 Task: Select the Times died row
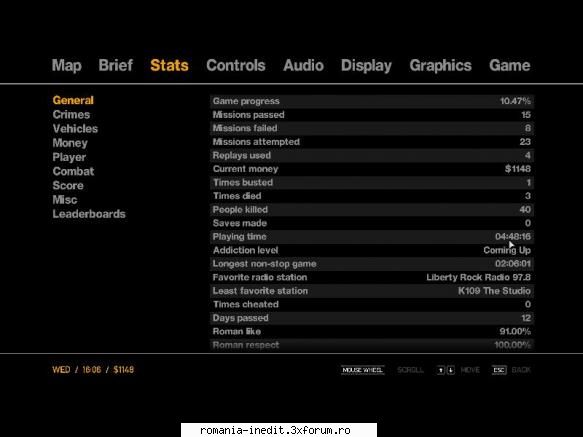click(372, 196)
